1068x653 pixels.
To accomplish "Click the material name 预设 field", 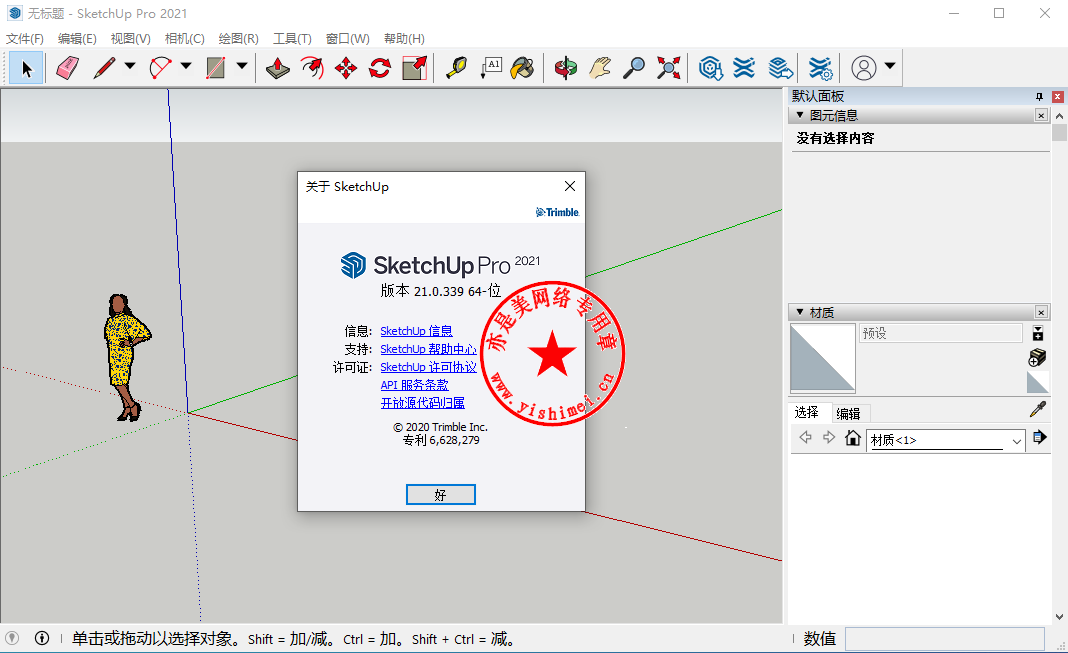I will [941, 333].
